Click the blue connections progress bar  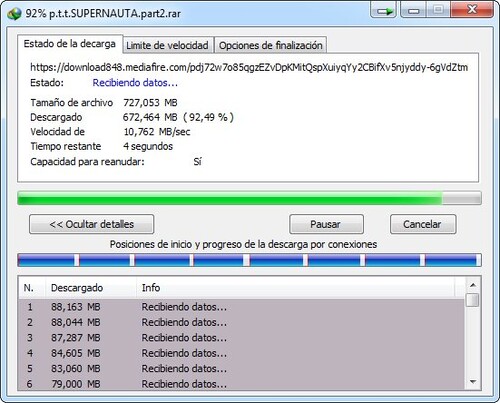coord(249,260)
